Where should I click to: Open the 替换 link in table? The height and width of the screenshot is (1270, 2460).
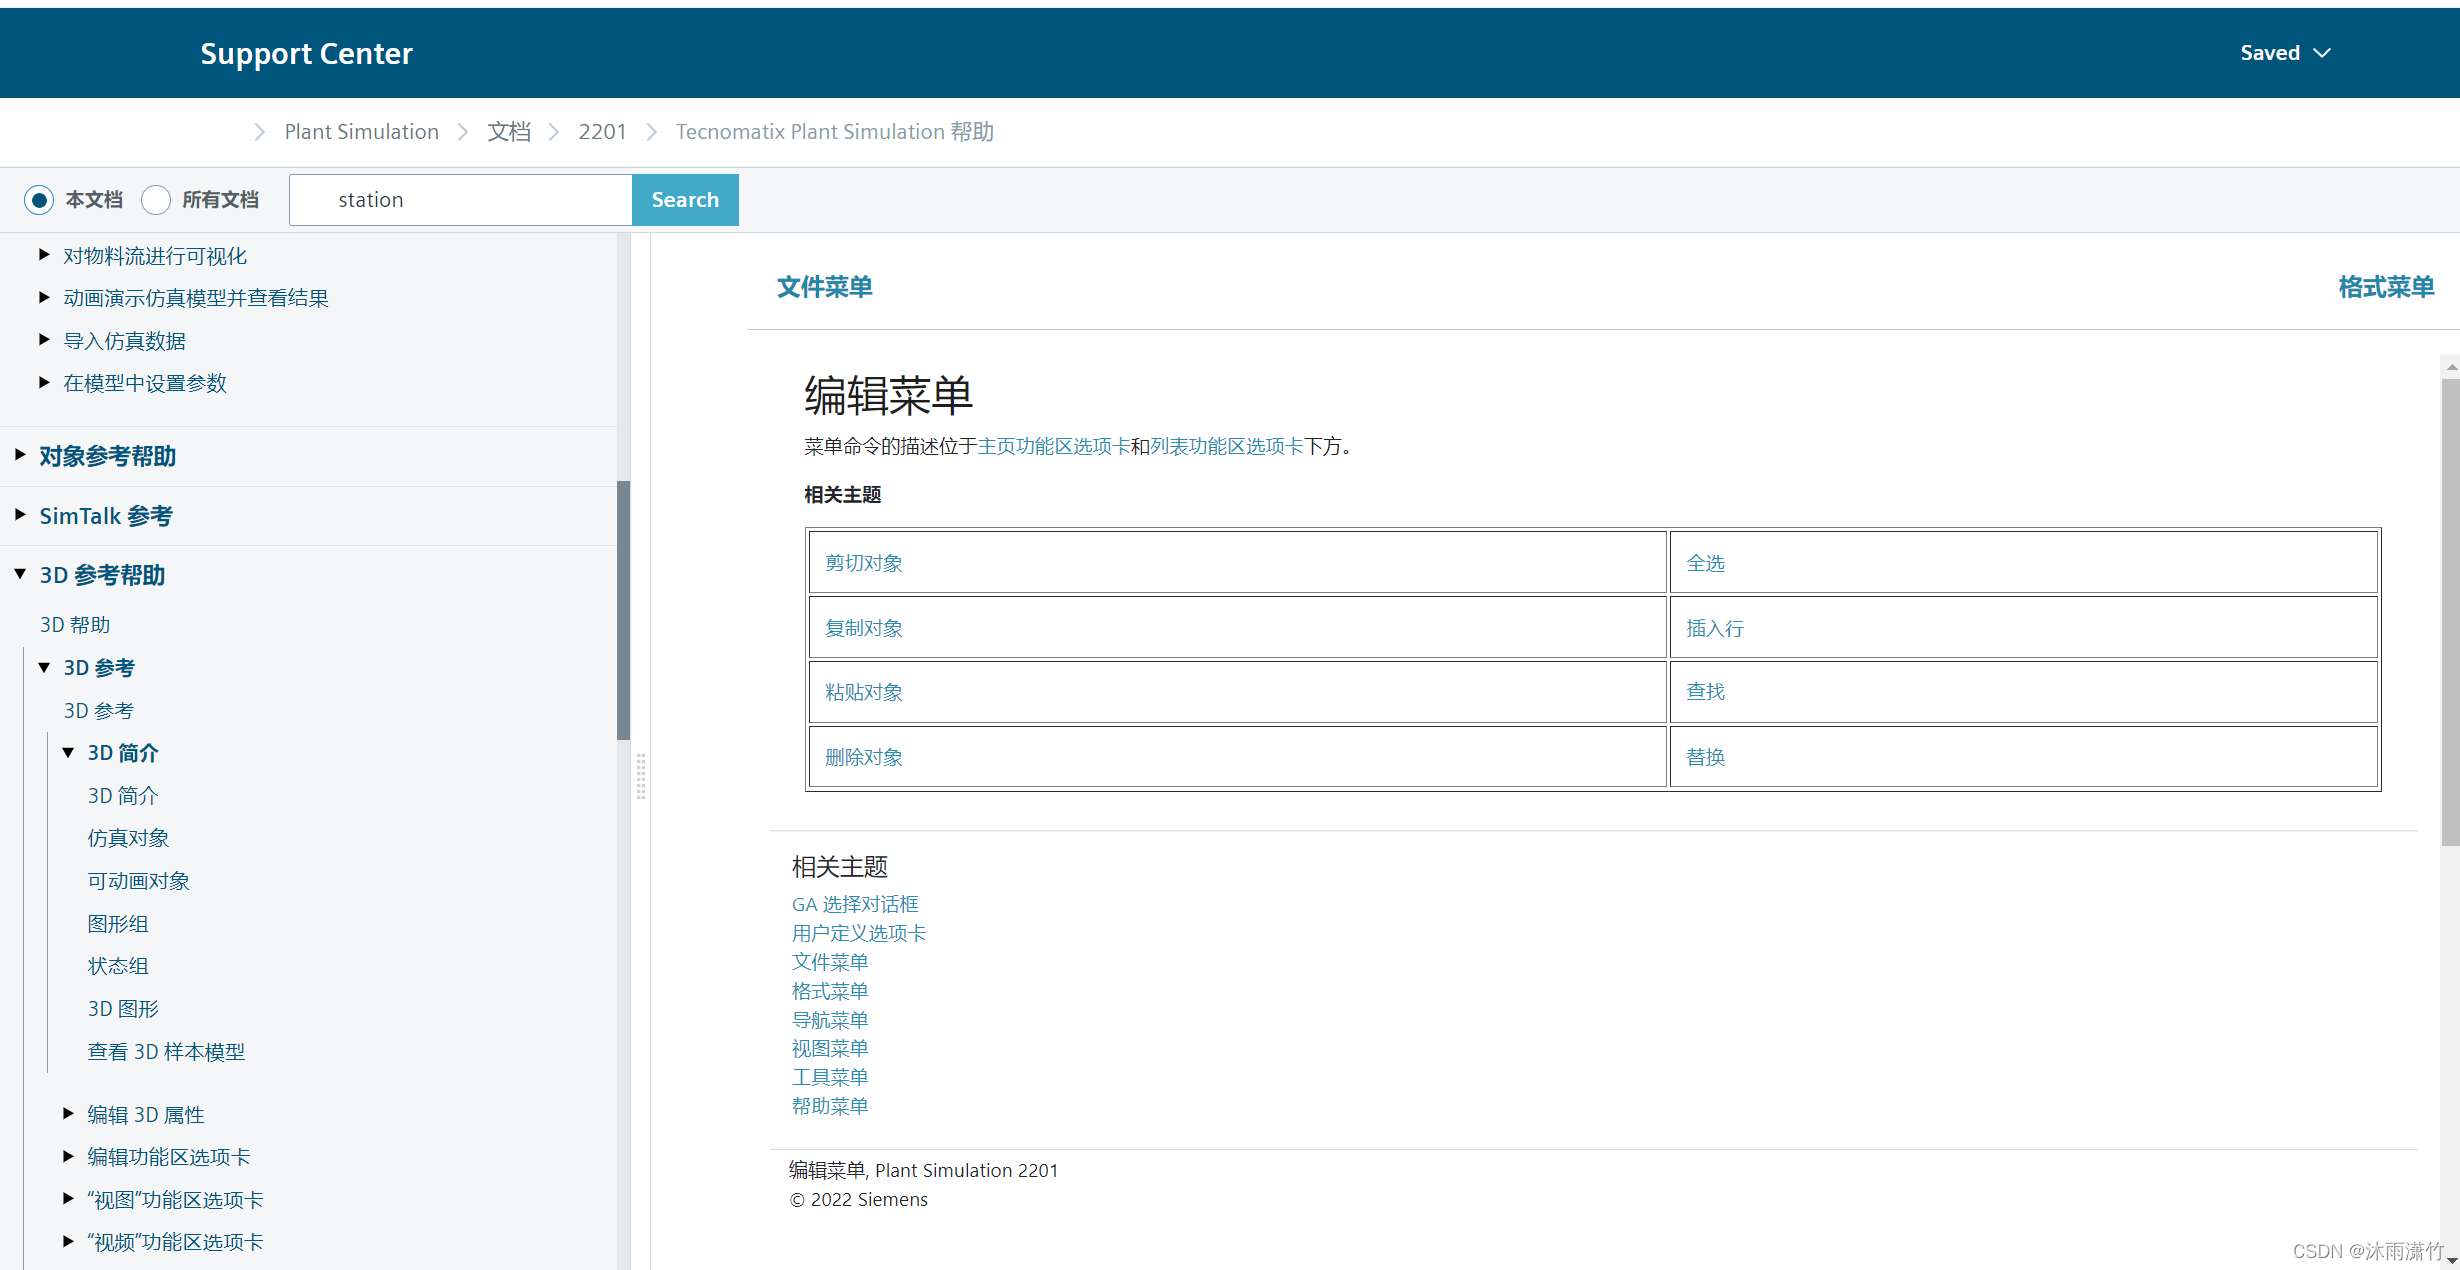coord(1705,757)
